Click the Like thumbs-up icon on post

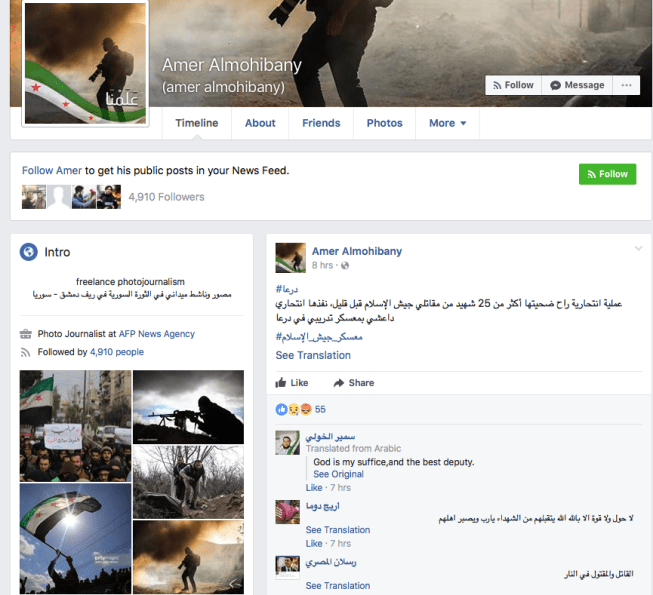tap(281, 383)
